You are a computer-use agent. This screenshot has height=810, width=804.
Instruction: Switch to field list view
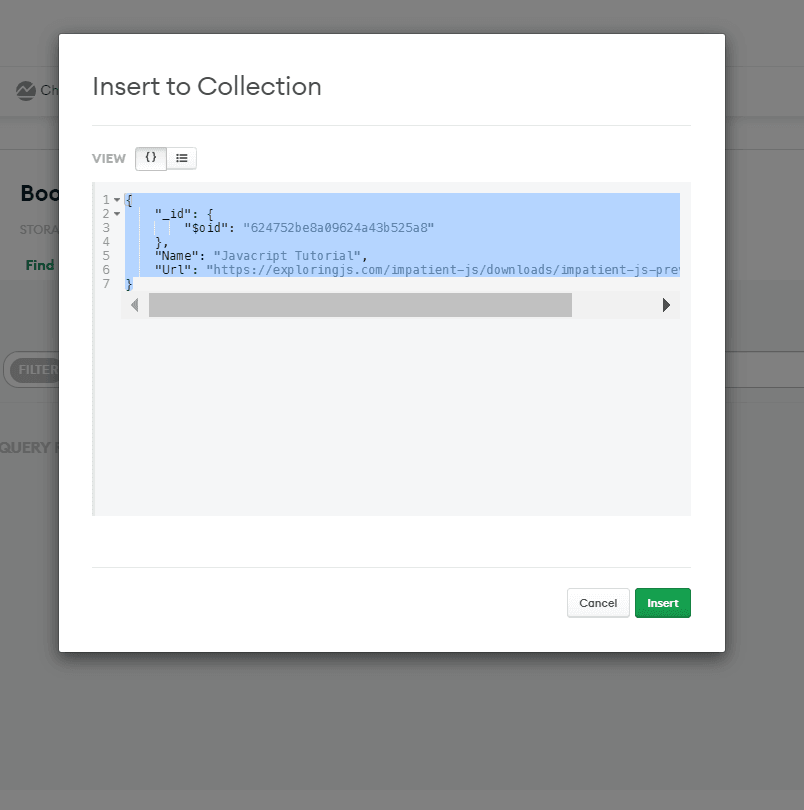pos(182,158)
